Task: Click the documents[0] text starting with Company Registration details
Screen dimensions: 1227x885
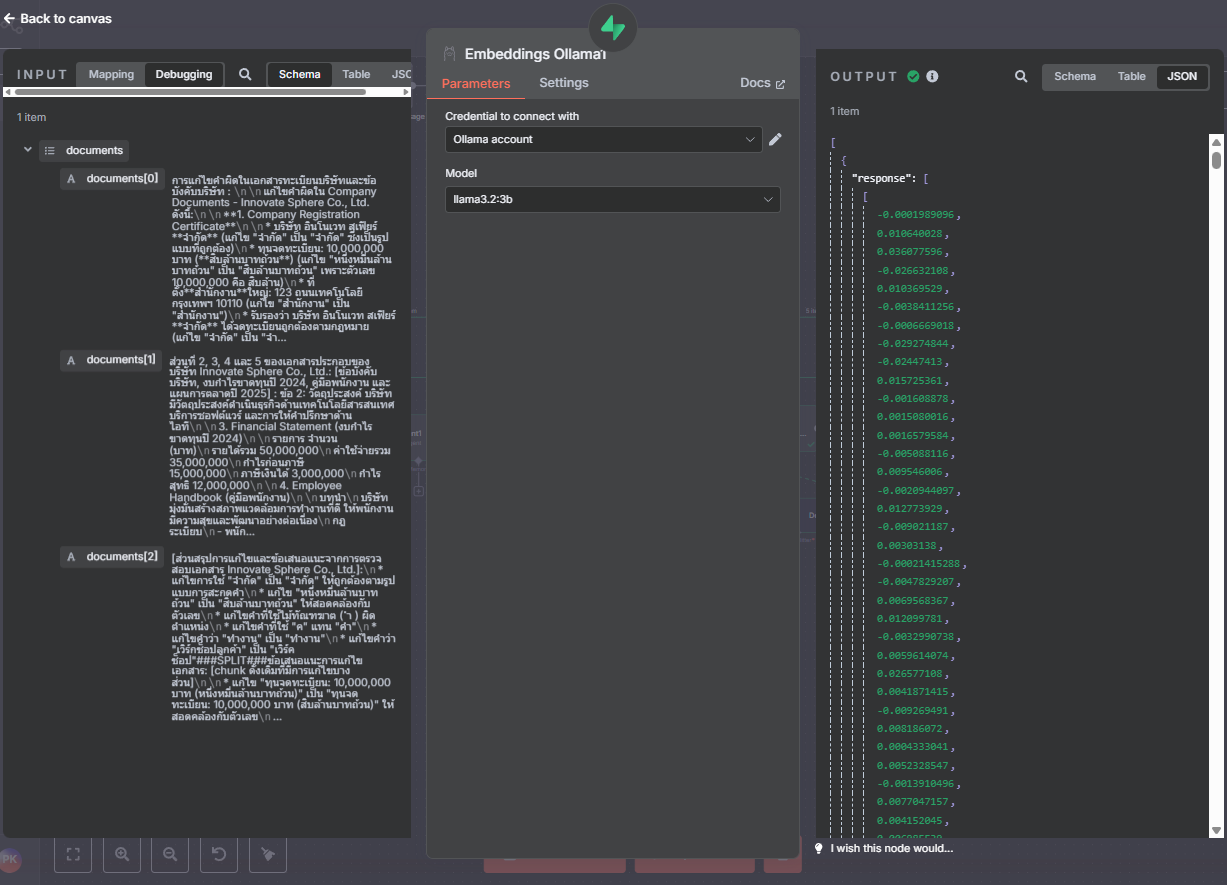Action: pyautogui.click(x=283, y=257)
